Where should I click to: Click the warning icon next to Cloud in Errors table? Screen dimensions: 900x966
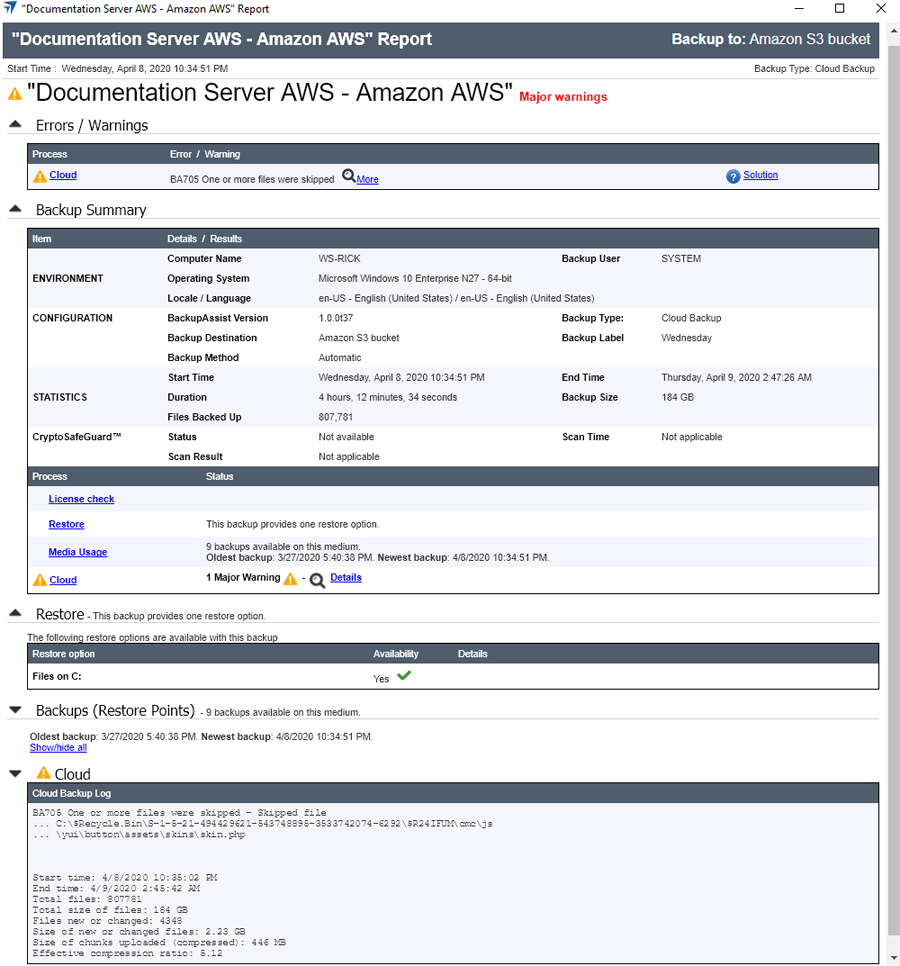tap(39, 176)
